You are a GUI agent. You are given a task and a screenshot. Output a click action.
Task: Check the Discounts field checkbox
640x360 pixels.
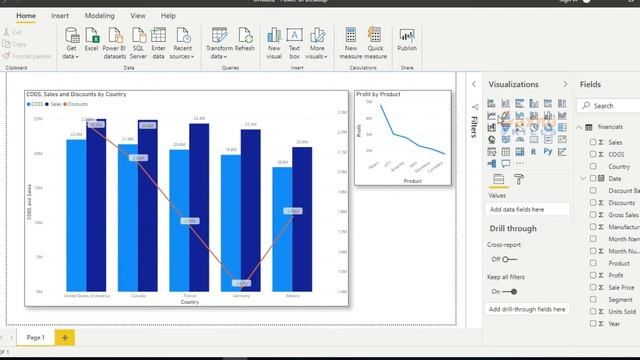click(593, 202)
